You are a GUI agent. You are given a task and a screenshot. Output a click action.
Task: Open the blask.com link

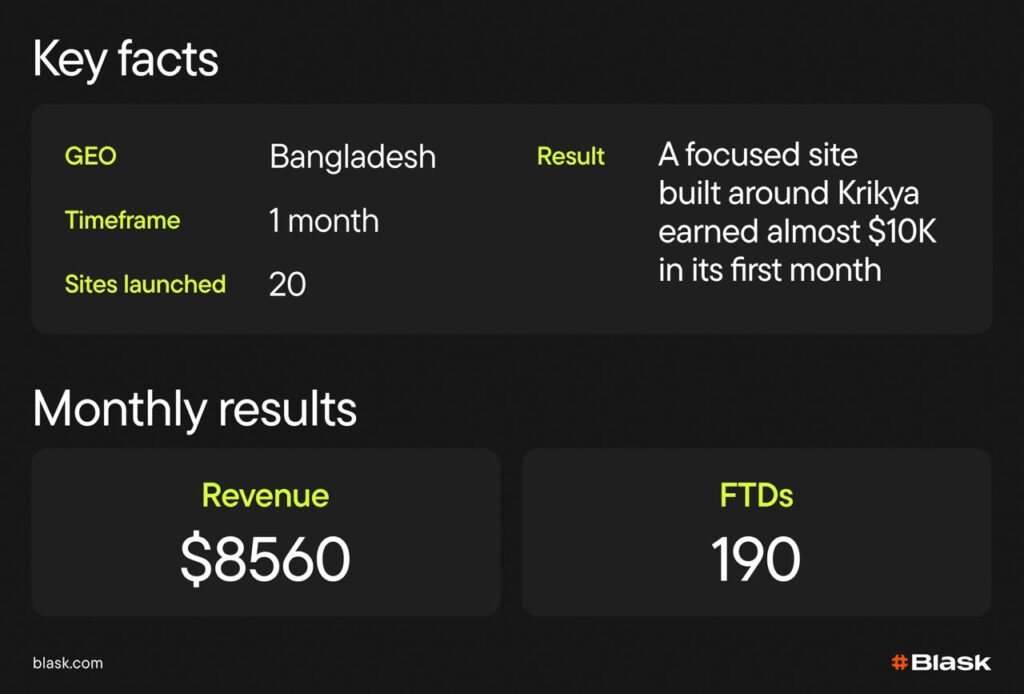pyautogui.click(x=68, y=663)
